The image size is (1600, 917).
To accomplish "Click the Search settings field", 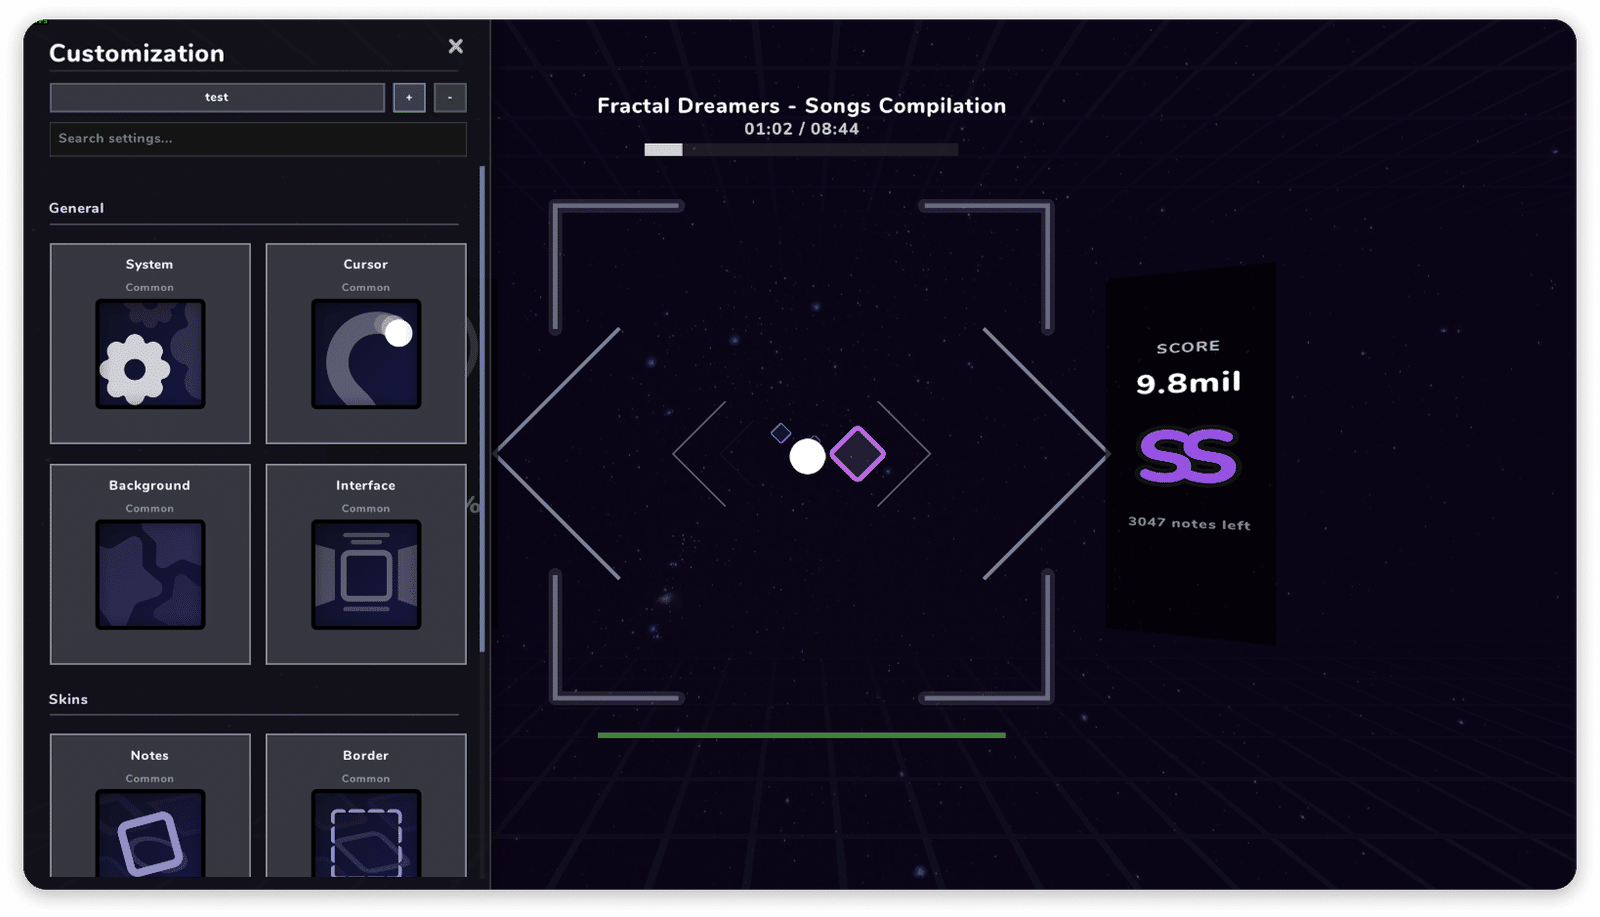I will pos(258,139).
